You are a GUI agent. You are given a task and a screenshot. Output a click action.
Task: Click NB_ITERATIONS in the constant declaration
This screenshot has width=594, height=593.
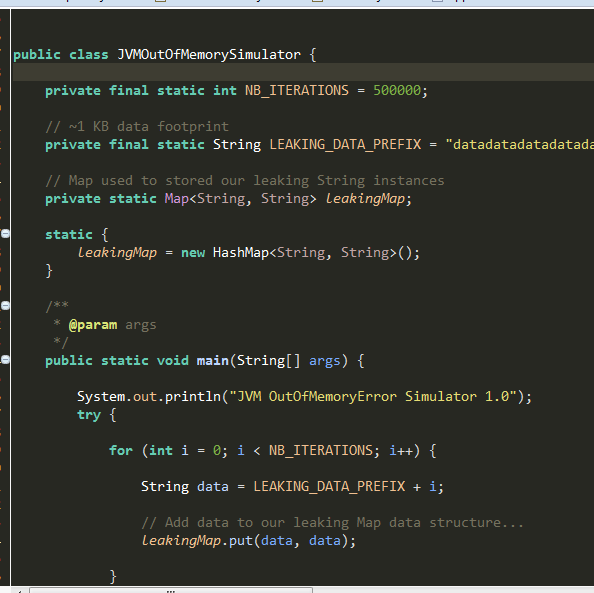pyautogui.click(x=297, y=91)
